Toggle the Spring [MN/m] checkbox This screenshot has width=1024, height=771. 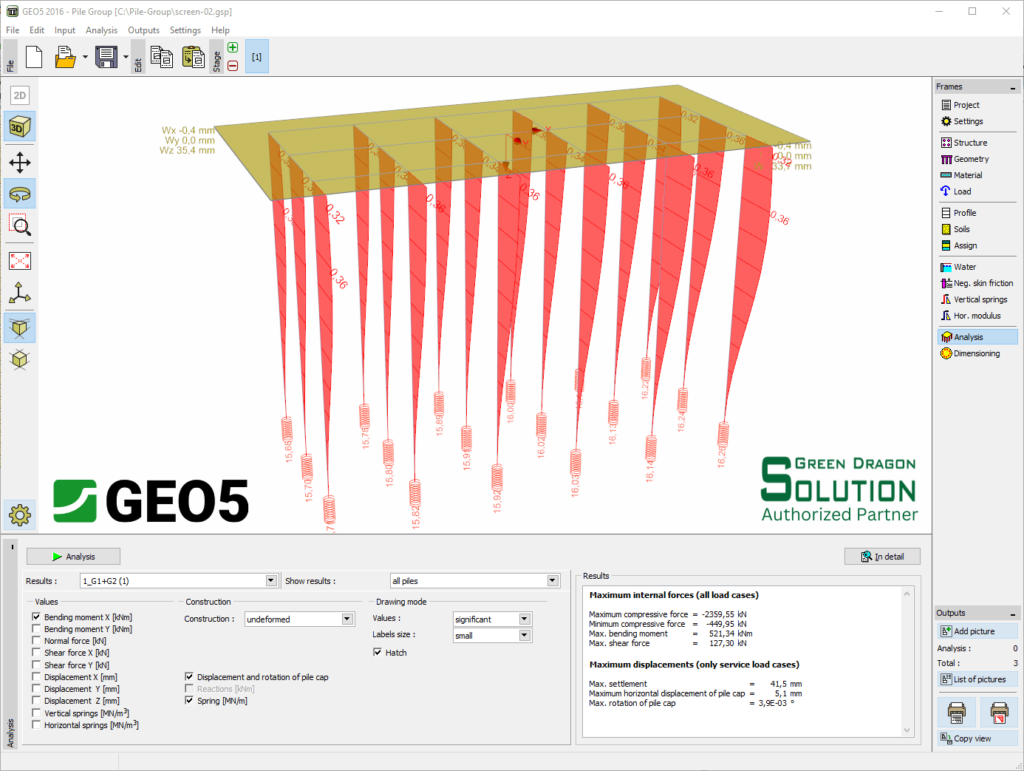pos(190,701)
